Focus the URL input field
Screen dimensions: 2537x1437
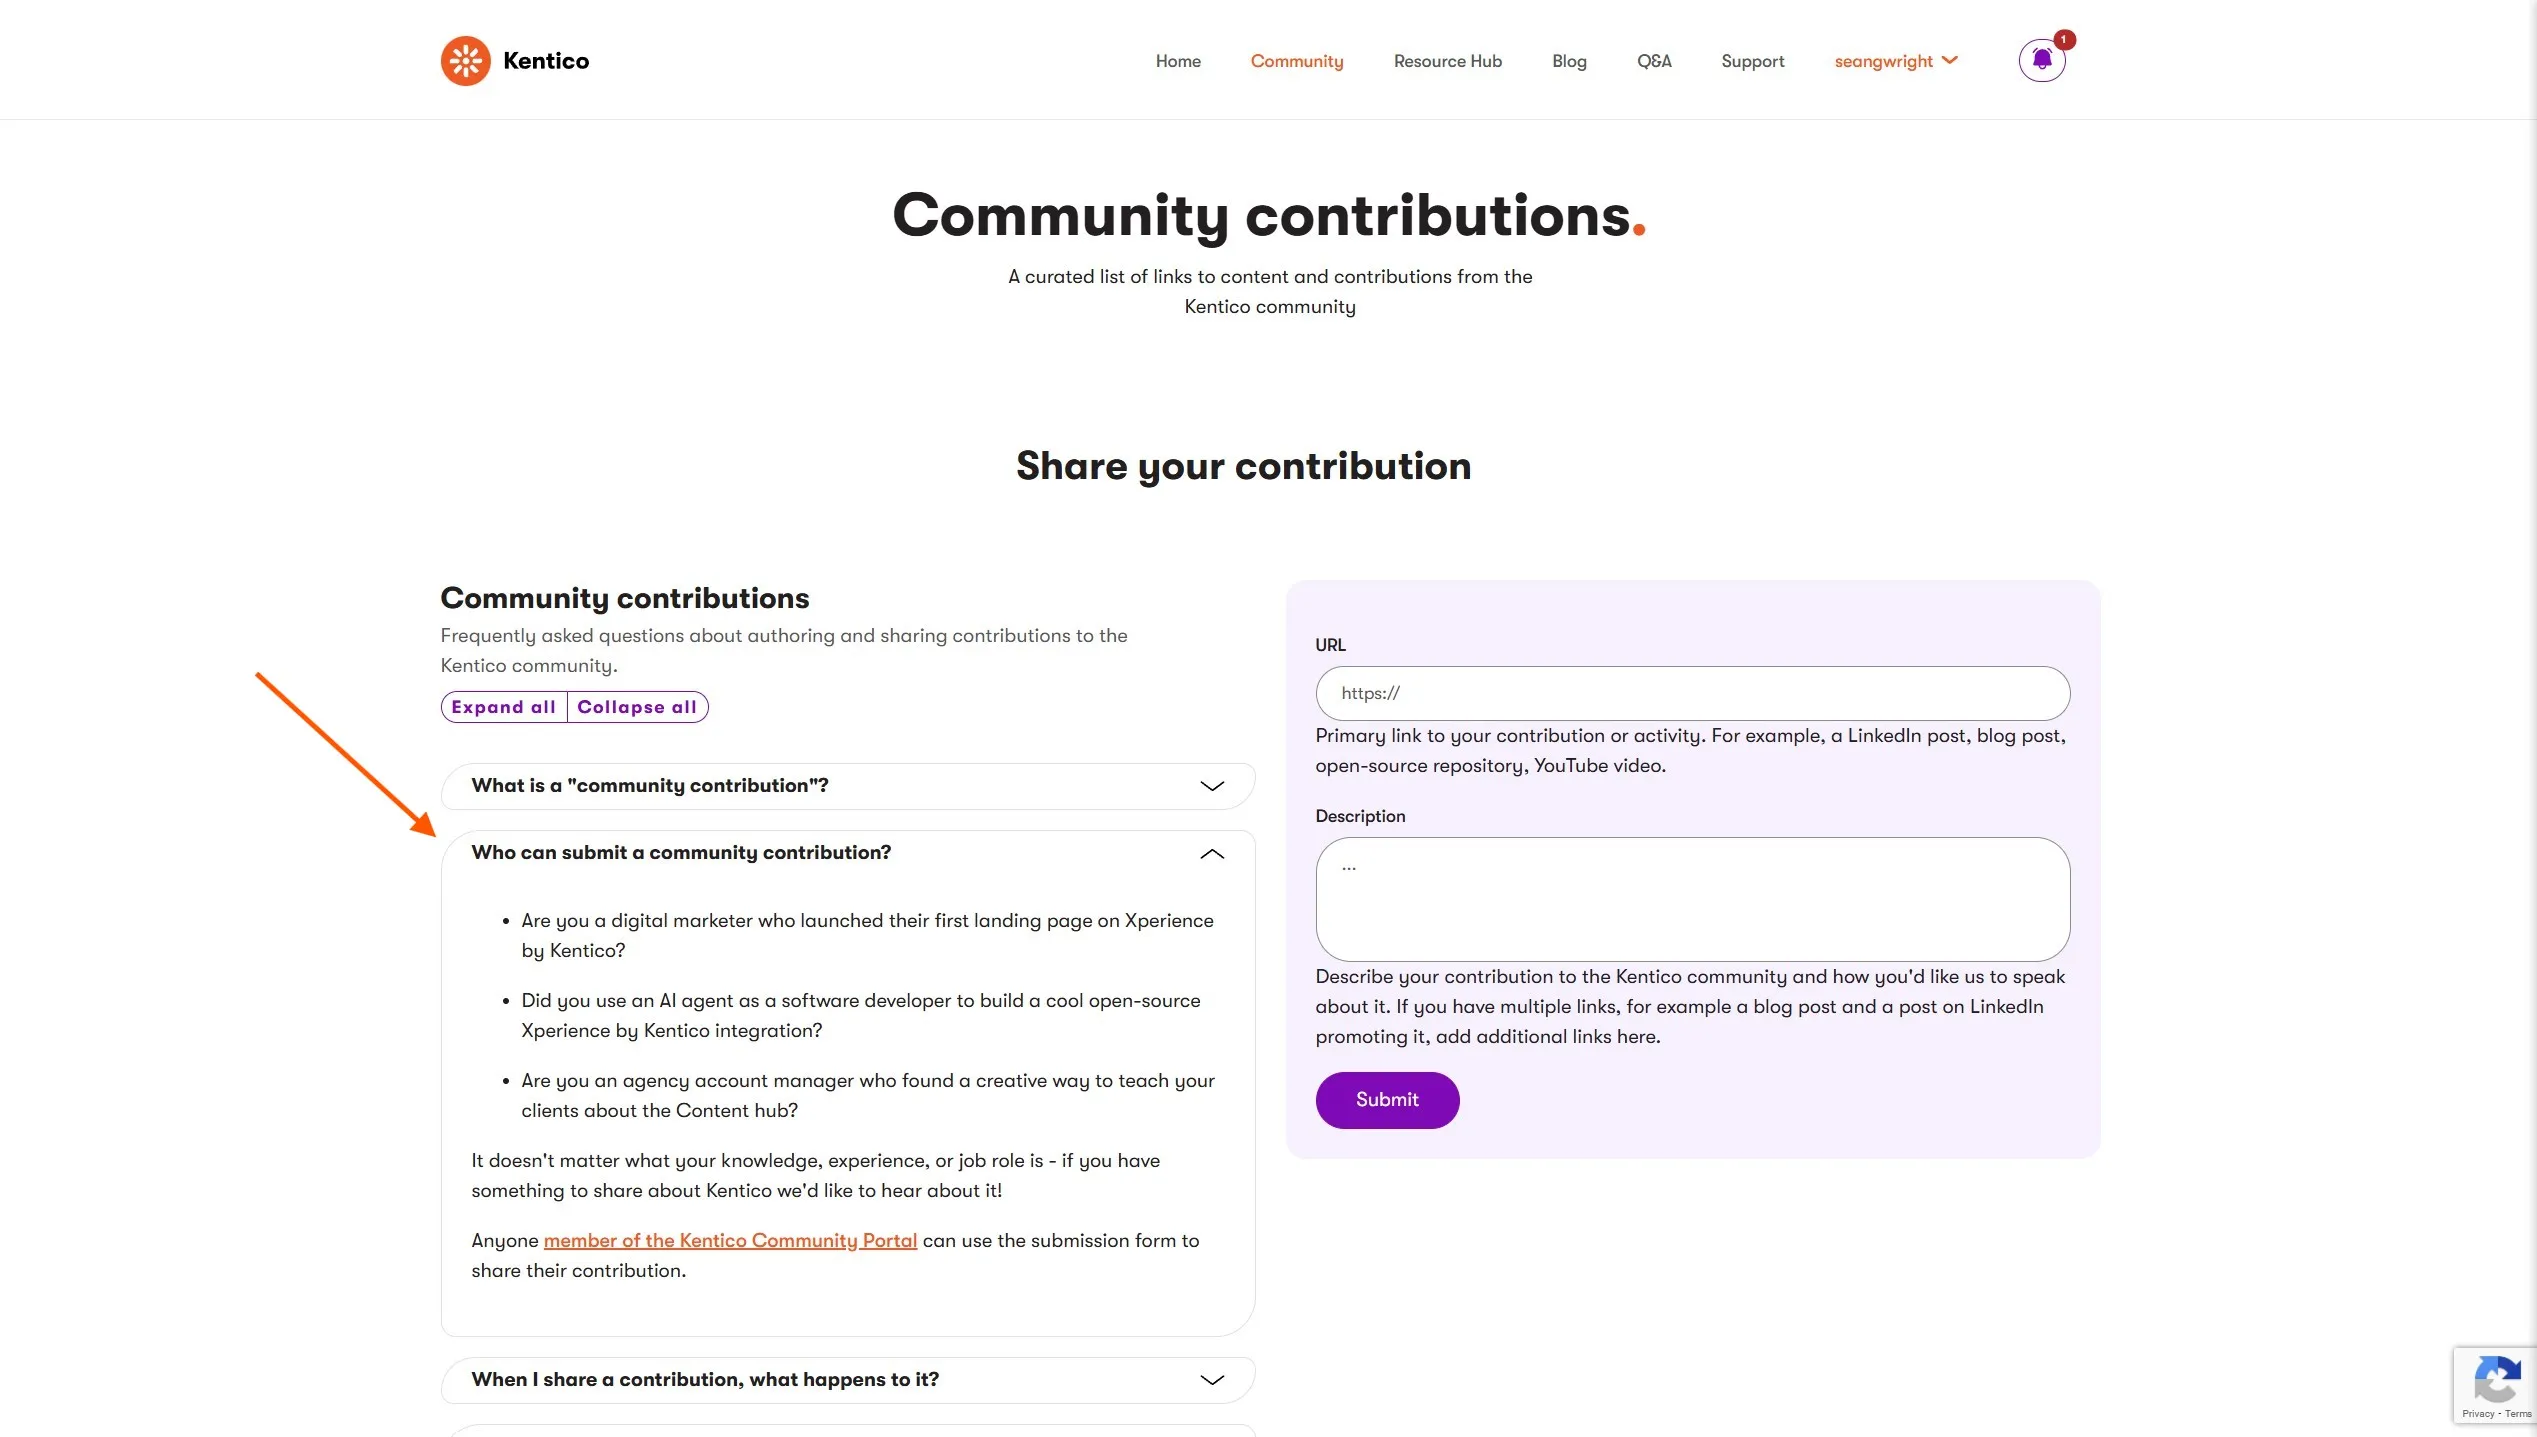pos(1692,693)
